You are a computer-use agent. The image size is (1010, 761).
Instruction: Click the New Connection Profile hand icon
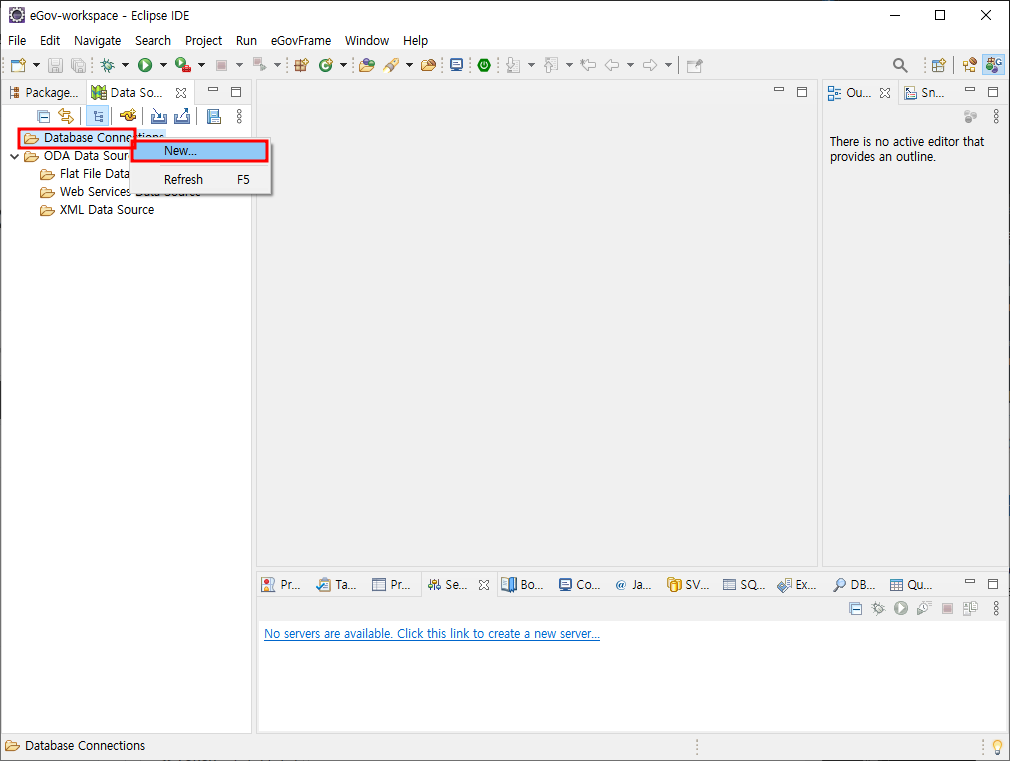point(128,116)
